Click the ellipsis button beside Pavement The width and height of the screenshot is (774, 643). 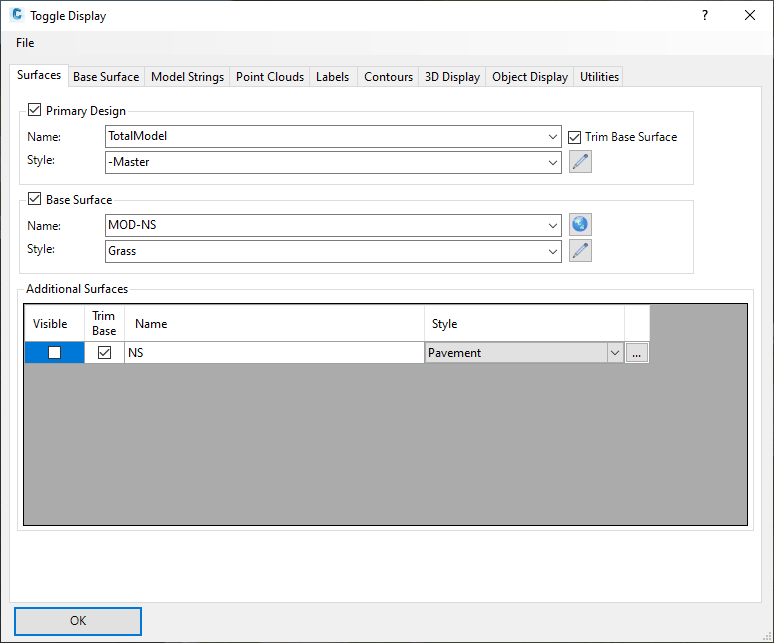coord(637,353)
